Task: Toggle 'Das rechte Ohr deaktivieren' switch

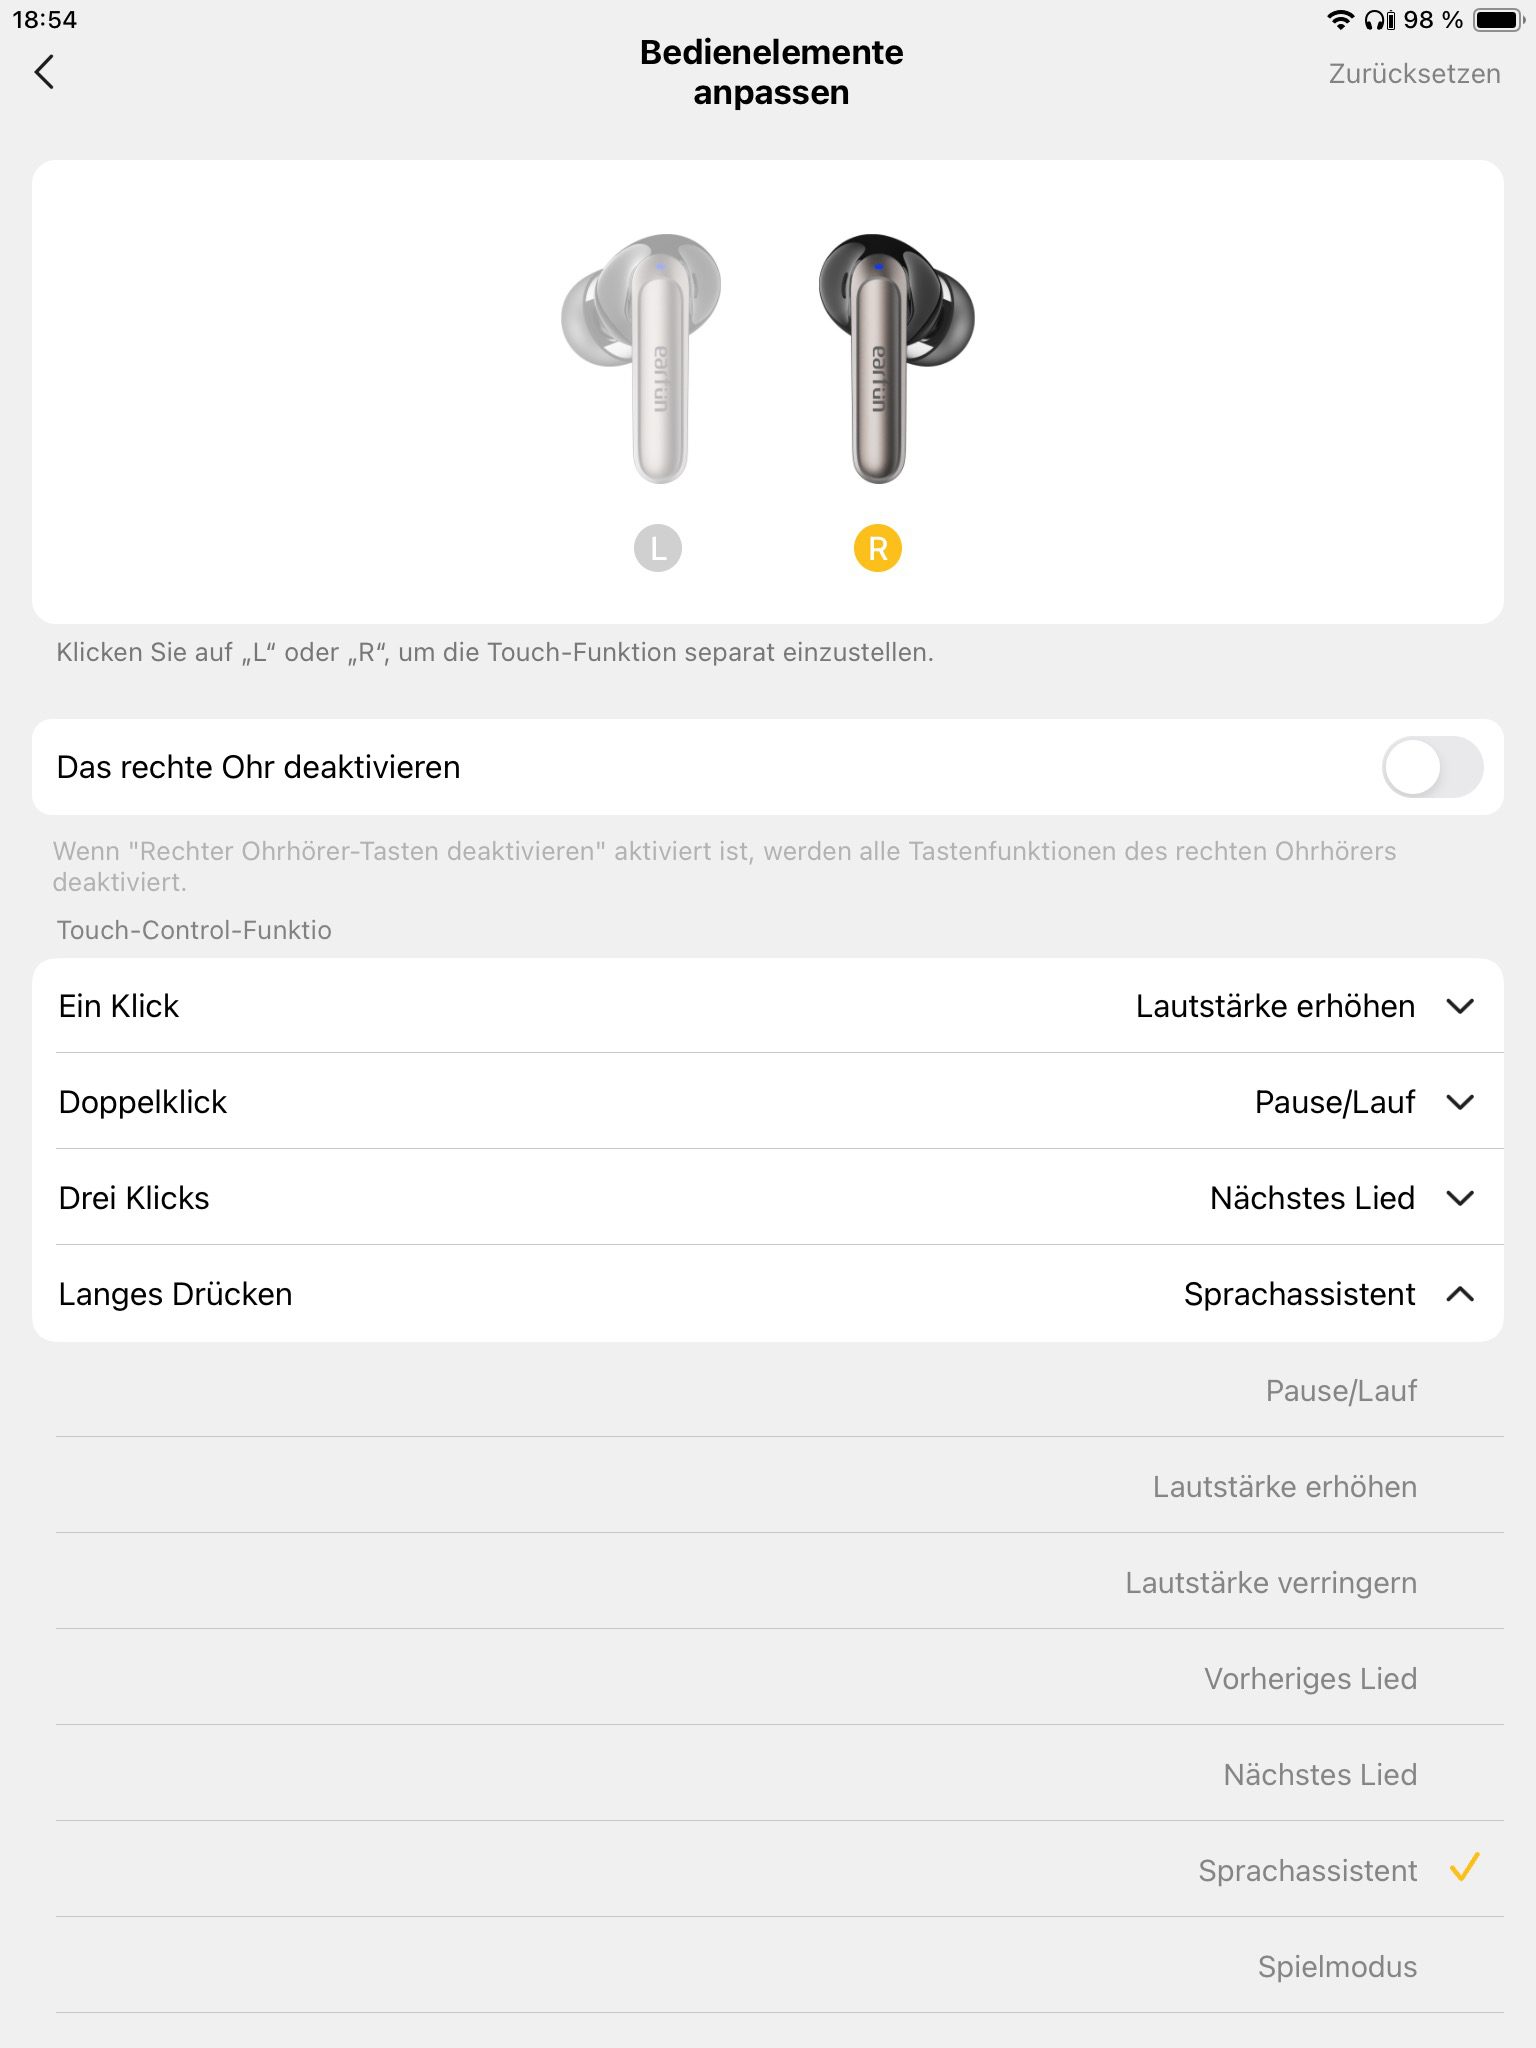Action: coord(1432,767)
